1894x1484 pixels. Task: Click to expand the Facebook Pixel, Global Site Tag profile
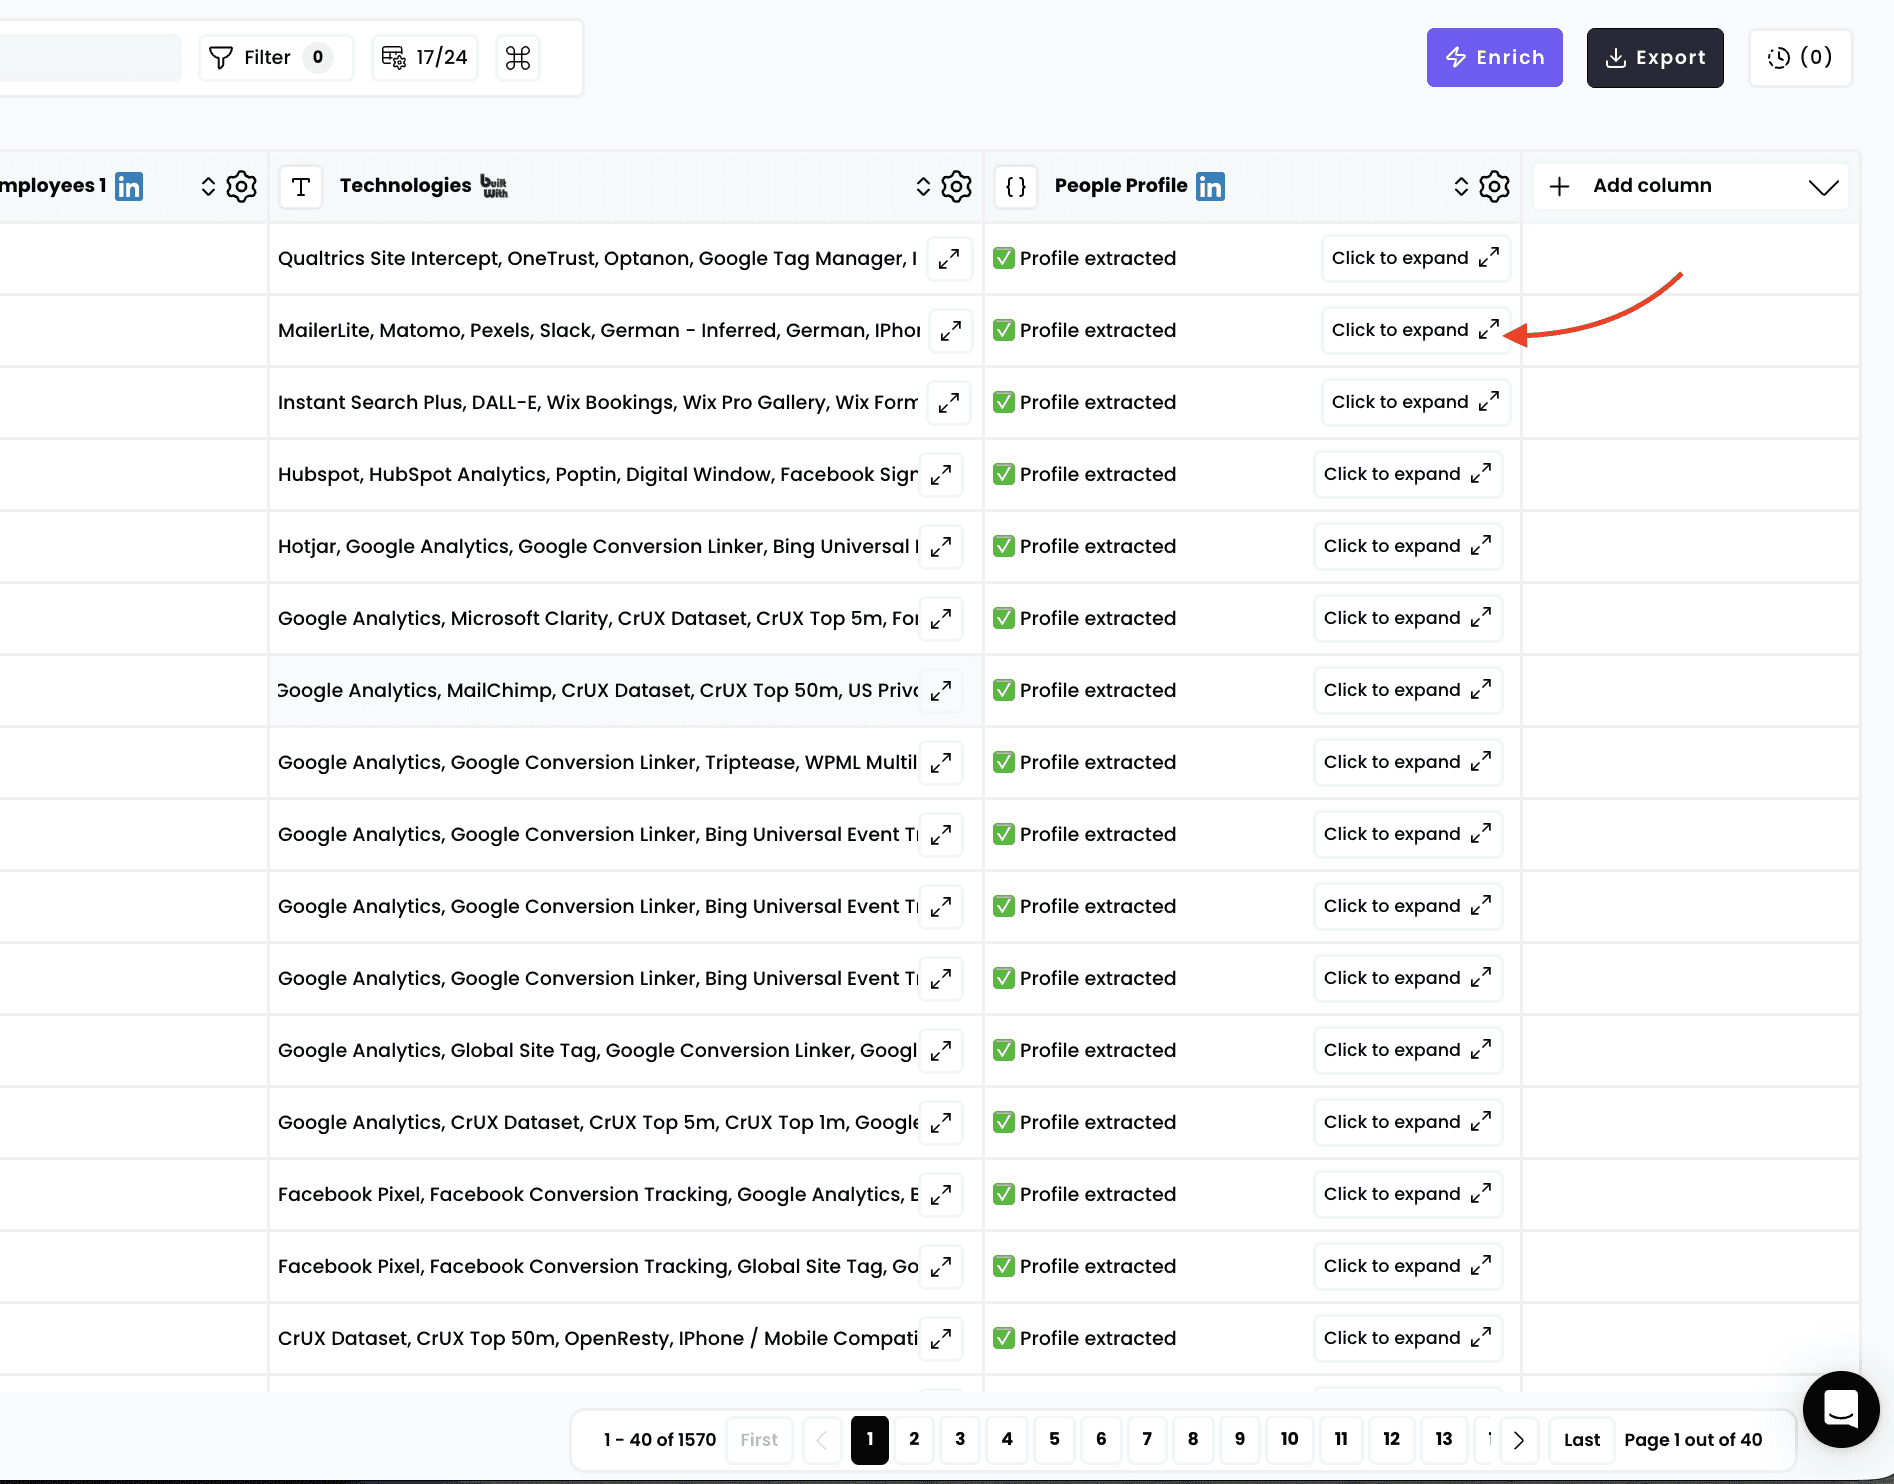click(x=1408, y=1266)
